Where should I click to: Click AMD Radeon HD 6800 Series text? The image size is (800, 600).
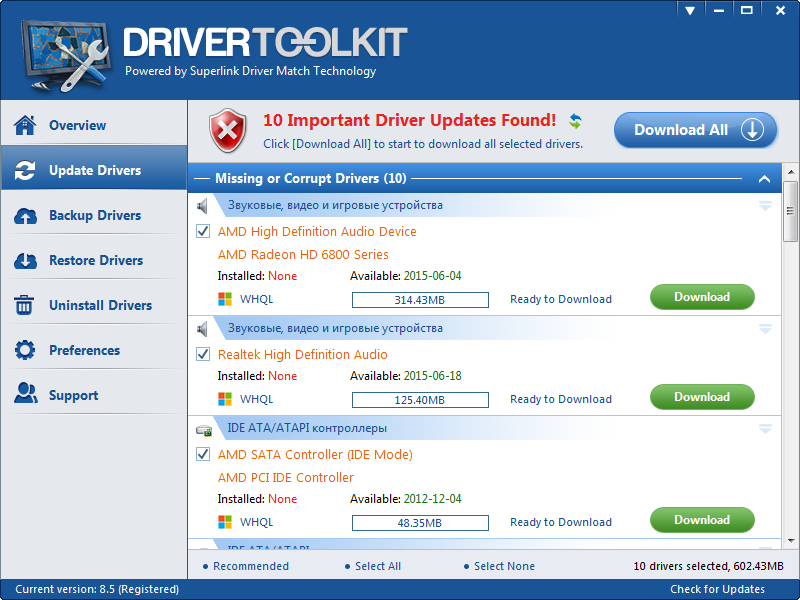[303, 255]
